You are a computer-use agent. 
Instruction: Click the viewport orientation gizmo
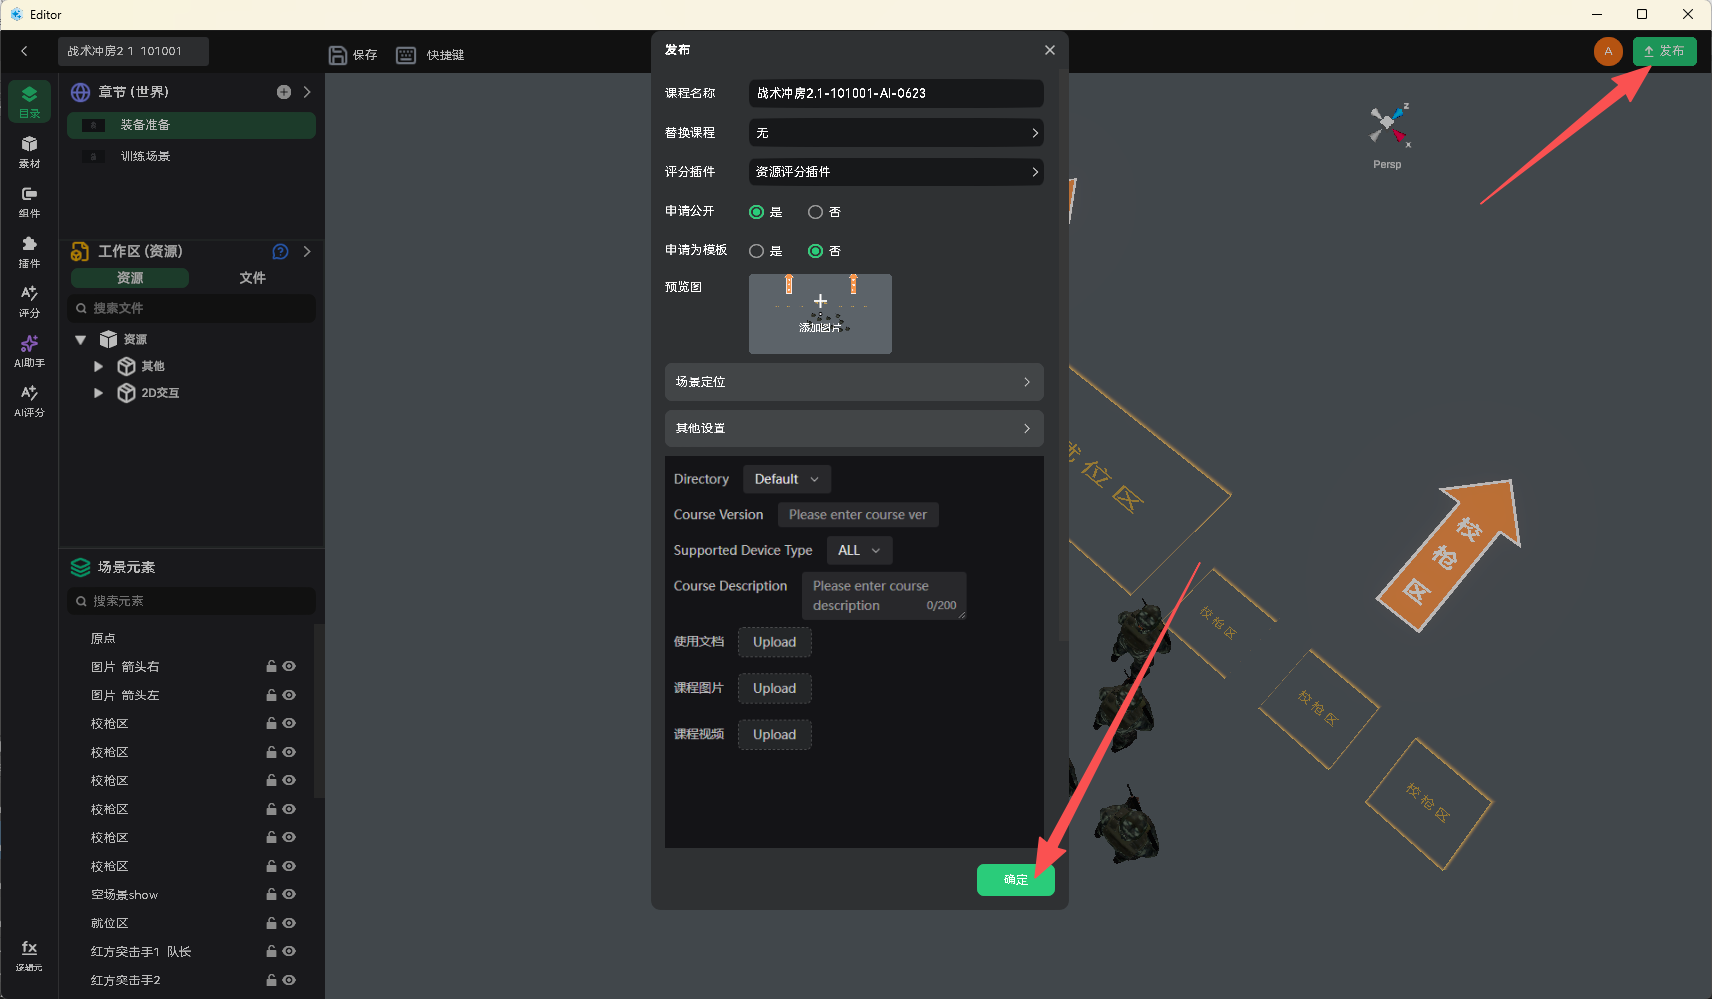(1388, 125)
